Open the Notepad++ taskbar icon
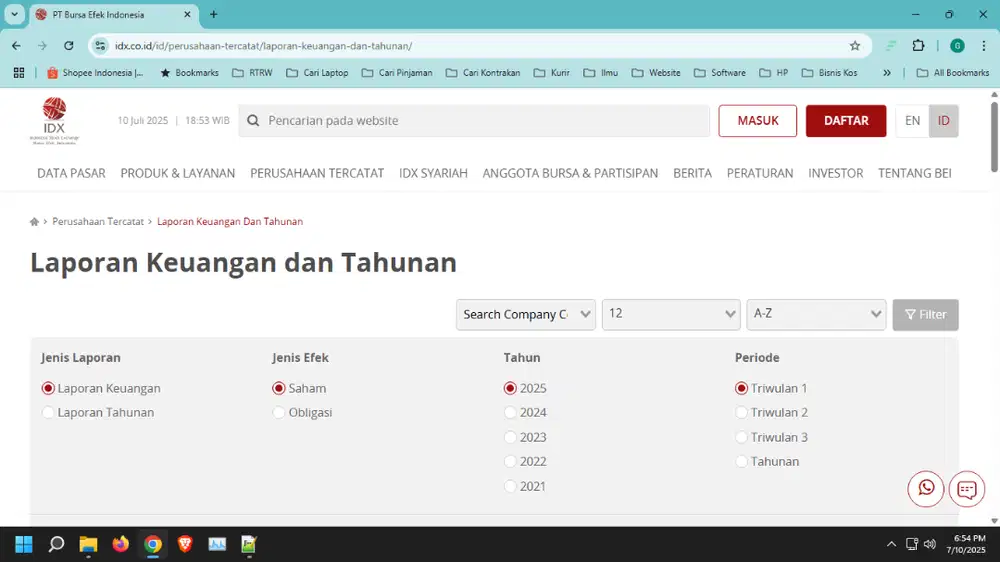This screenshot has height=562, width=1000. 249,544
